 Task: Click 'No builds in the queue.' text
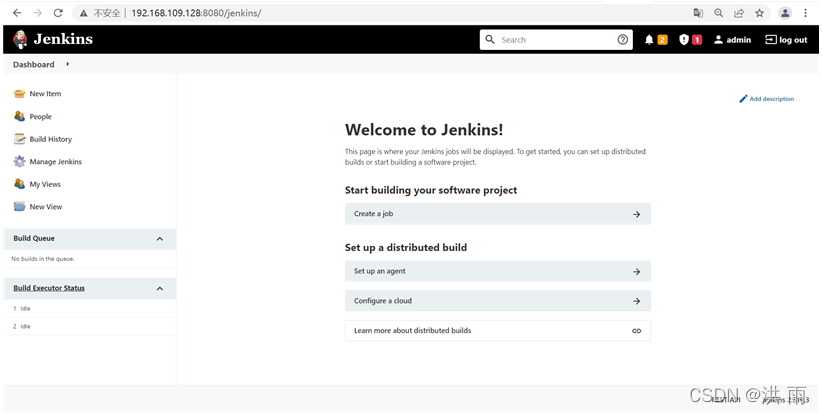point(43,259)
